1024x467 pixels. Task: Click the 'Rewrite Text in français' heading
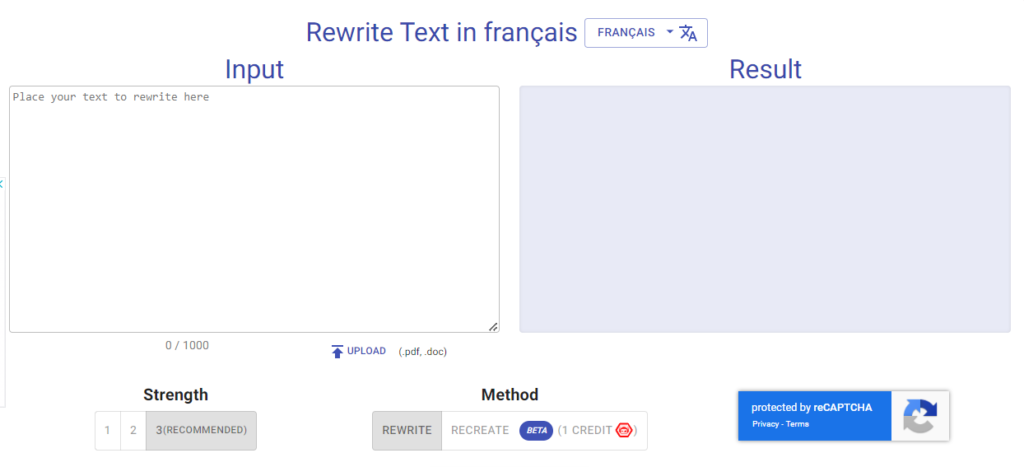(441, 33)
